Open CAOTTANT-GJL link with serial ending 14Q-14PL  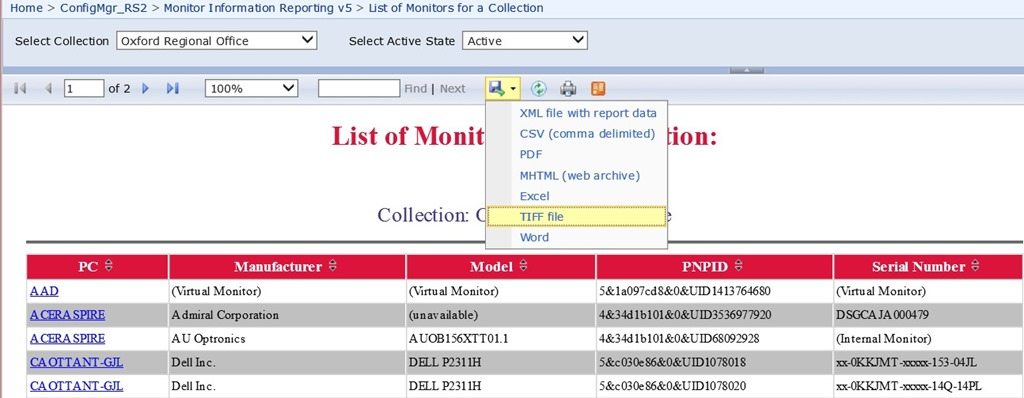76,386
